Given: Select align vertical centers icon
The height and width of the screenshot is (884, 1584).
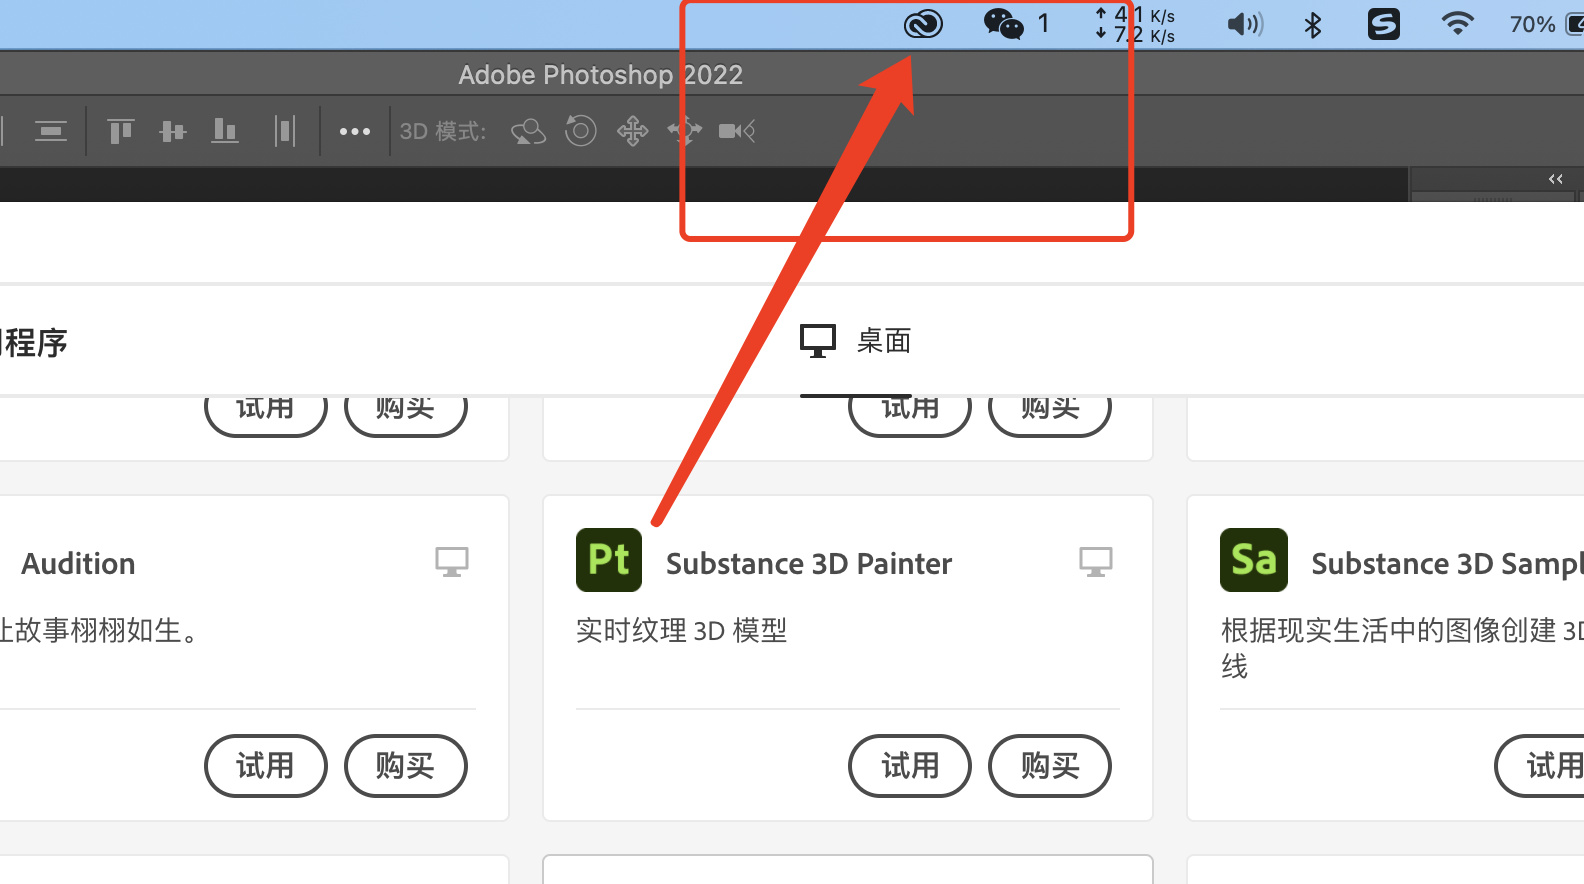Looking at the screenshot, I should tap(173, 131).
